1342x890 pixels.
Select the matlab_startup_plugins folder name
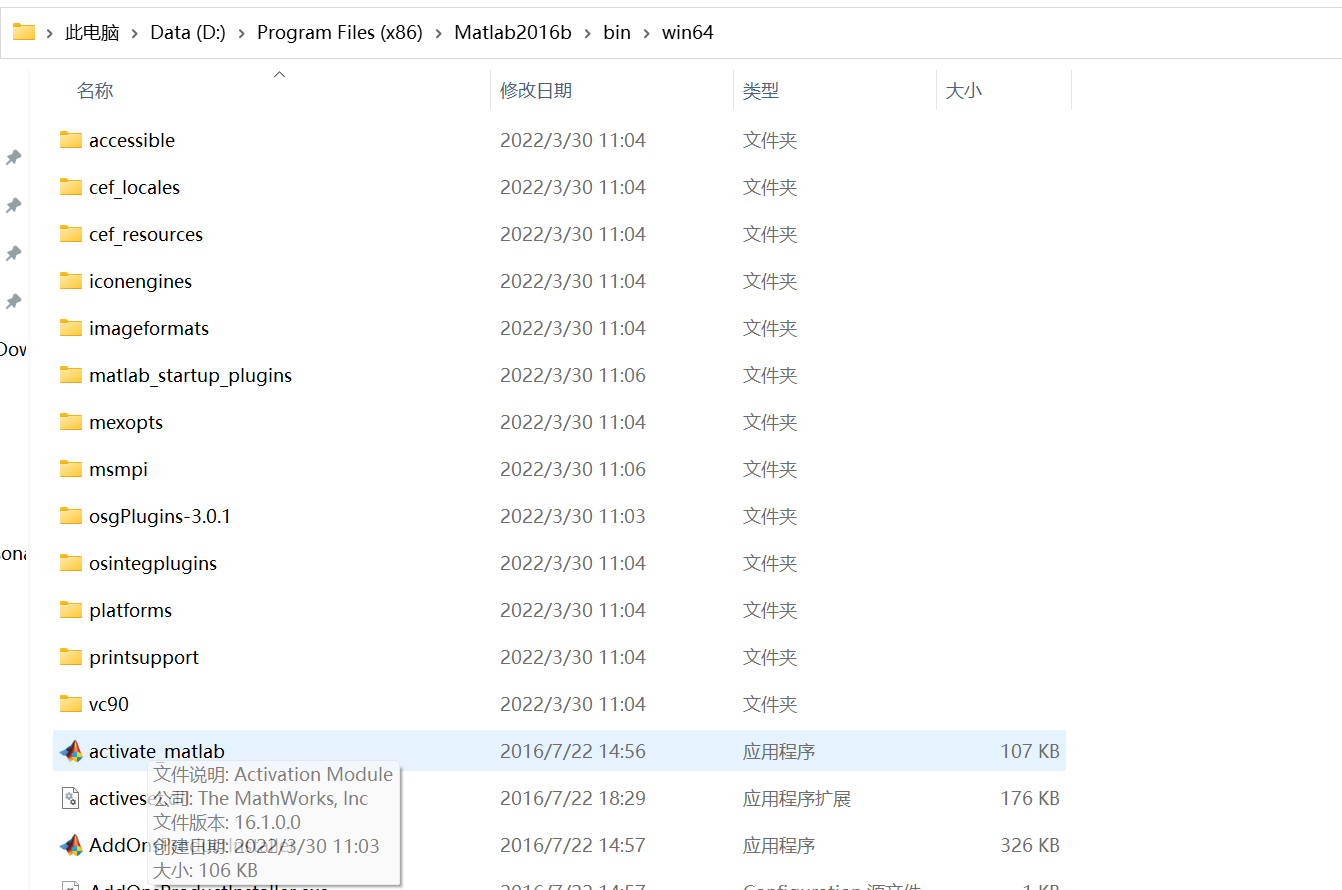click(191, 375)
